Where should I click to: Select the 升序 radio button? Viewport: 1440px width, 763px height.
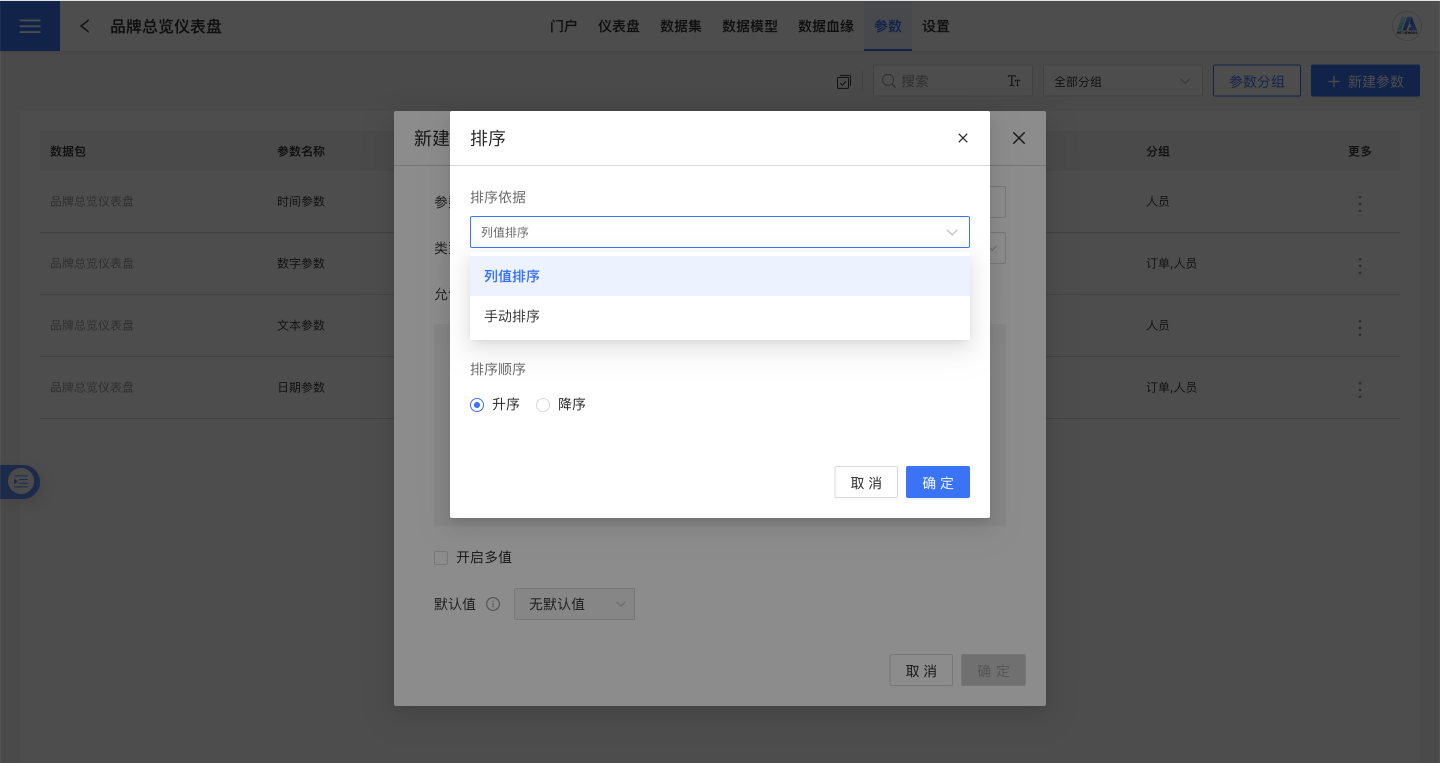point(477,405)
